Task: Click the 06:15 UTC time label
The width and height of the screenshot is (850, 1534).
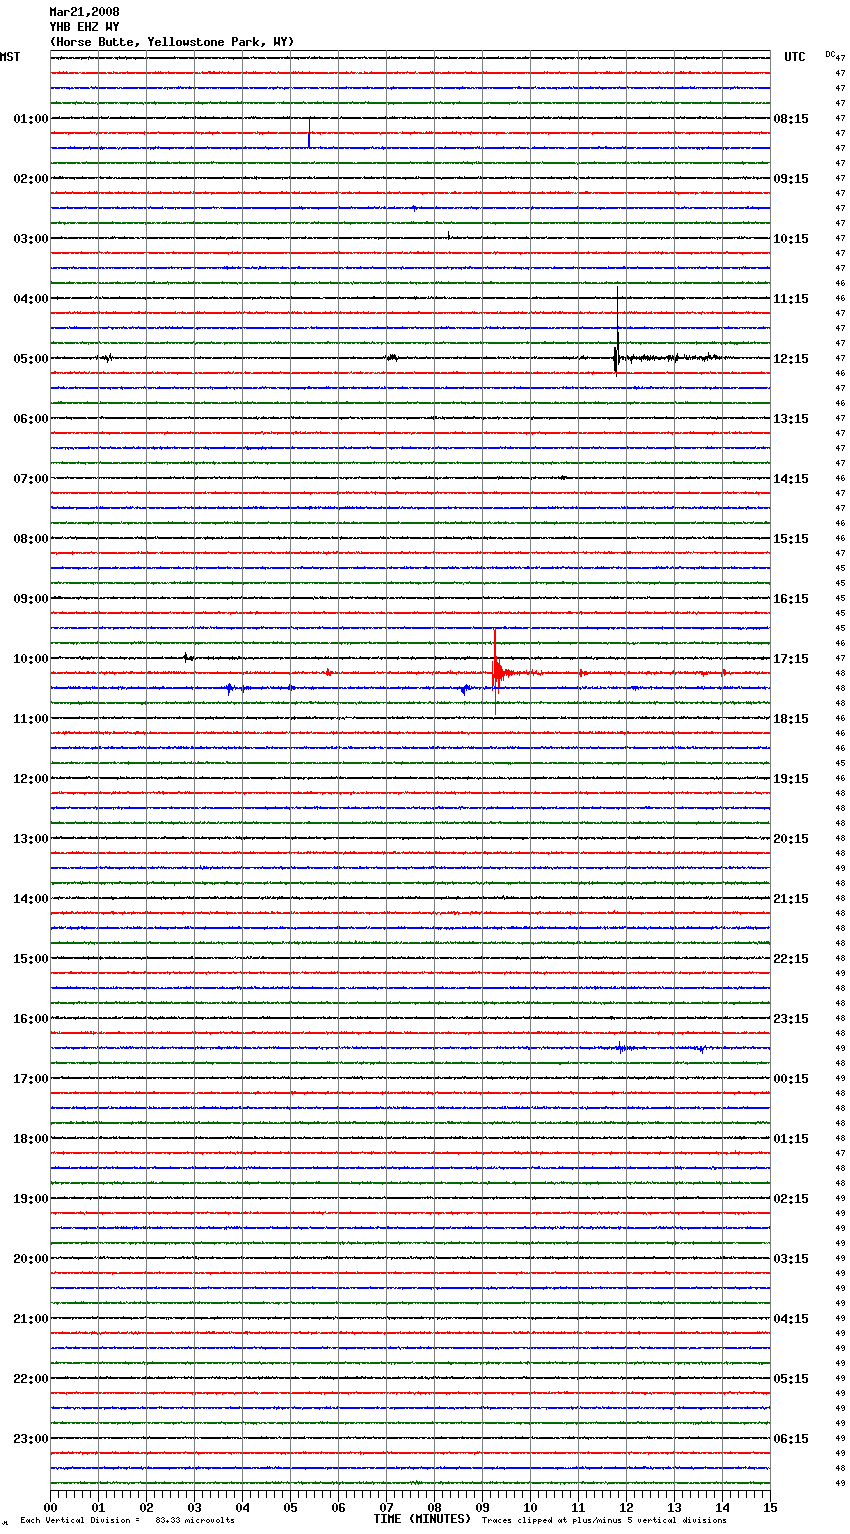Action: pyautogui.click(x=791, y=1439)
